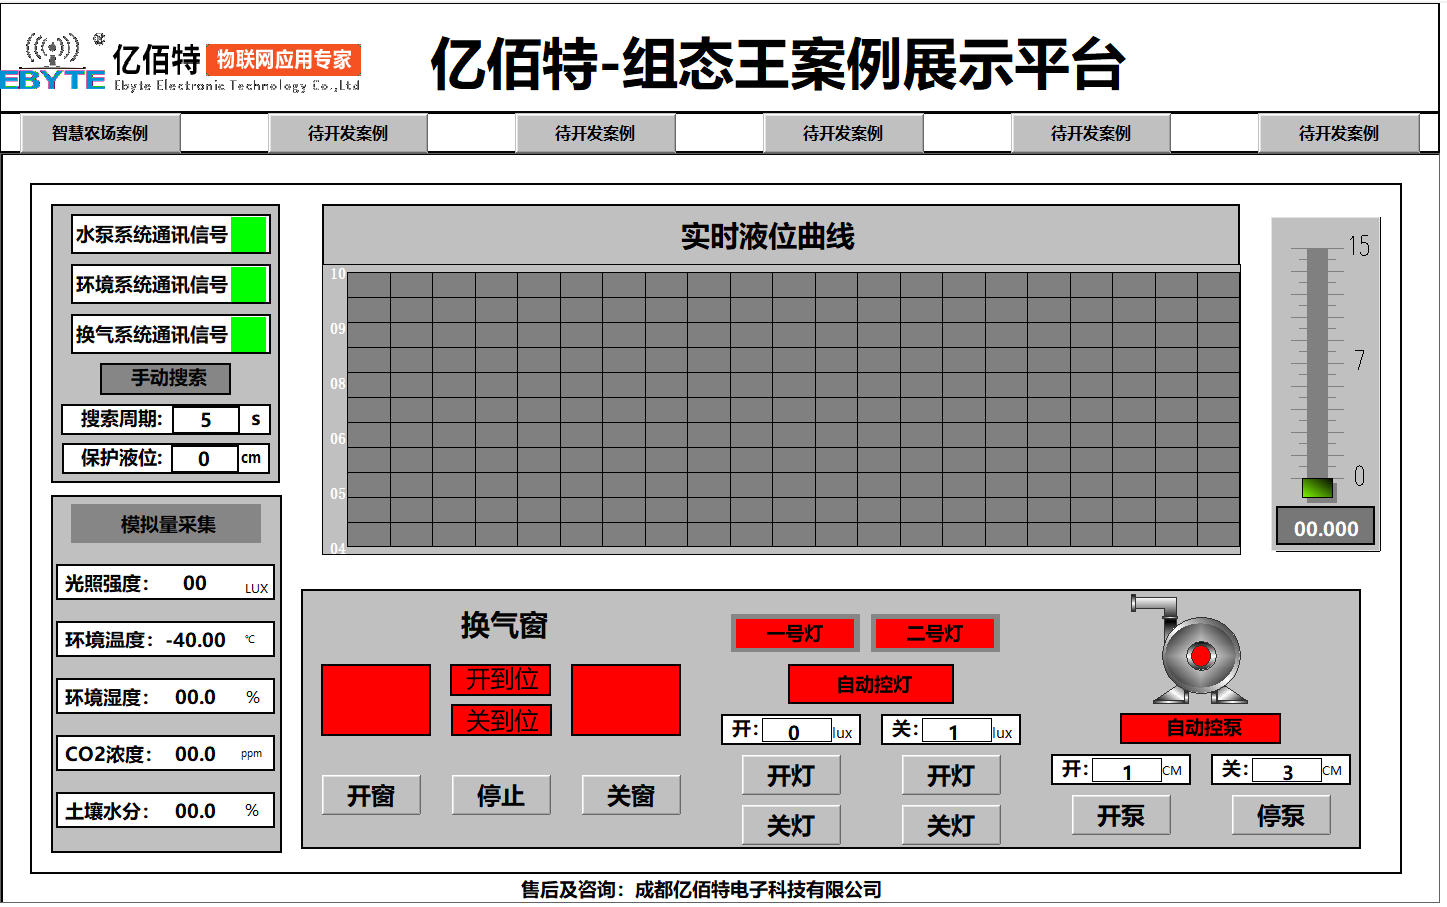Toggle the 水泵系统通讯信号 green indicator

(x=250, y=234)
